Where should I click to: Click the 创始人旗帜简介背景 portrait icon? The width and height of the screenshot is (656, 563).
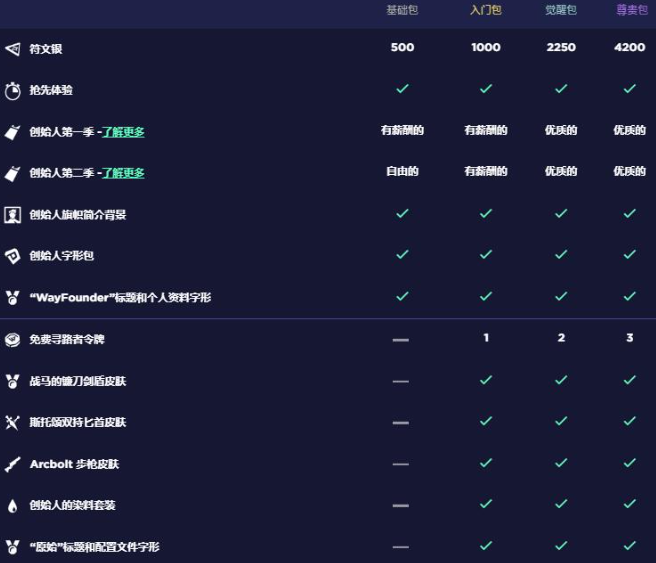pyautogui.click(x=12, y=214)
